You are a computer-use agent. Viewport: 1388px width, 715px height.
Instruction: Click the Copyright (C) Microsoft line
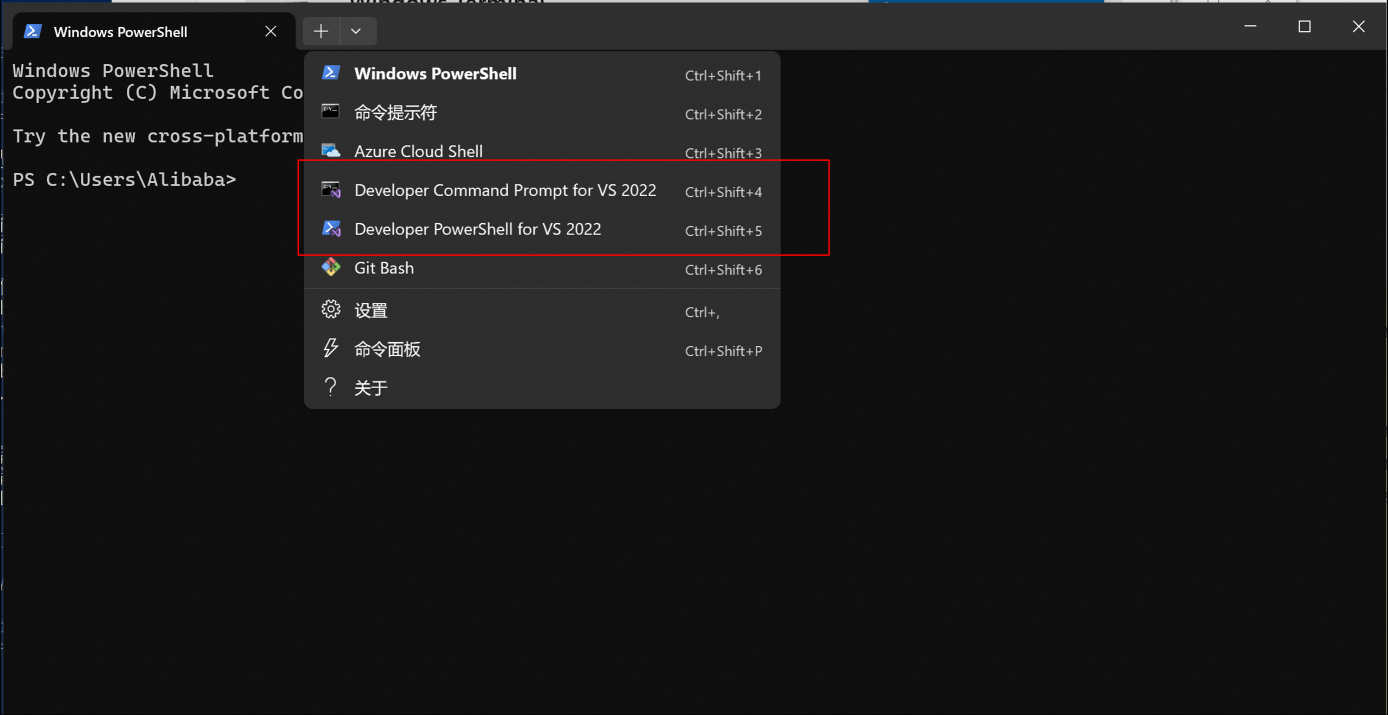point(157,92)
